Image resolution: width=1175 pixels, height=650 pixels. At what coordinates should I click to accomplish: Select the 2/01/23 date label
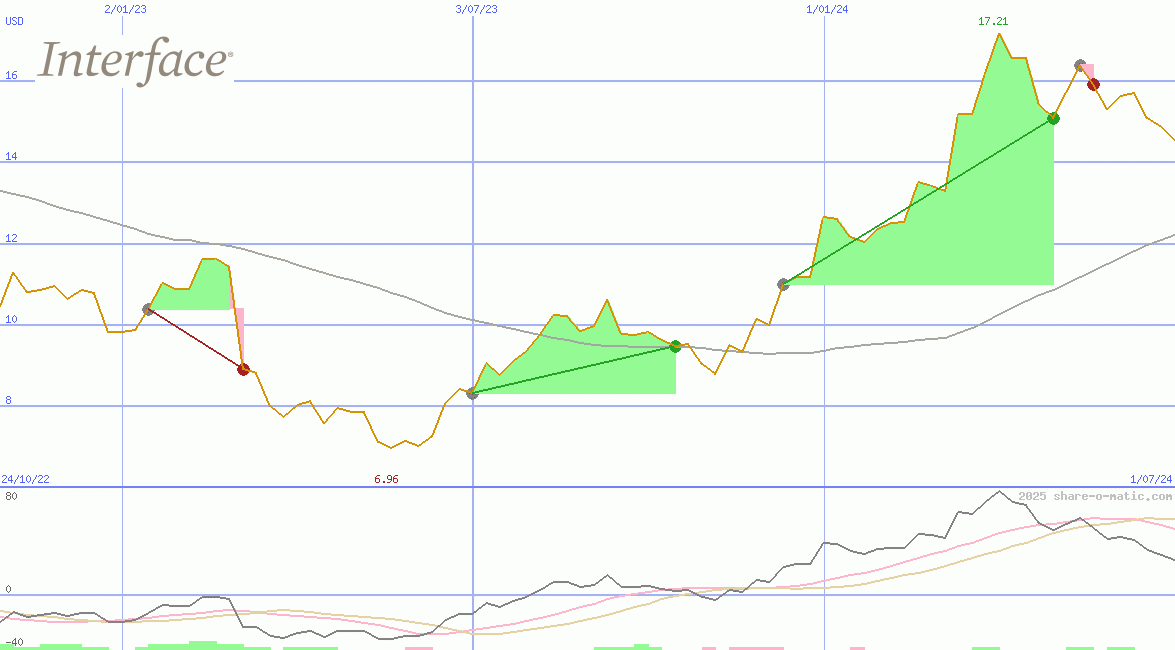click(x=124, y=9)
